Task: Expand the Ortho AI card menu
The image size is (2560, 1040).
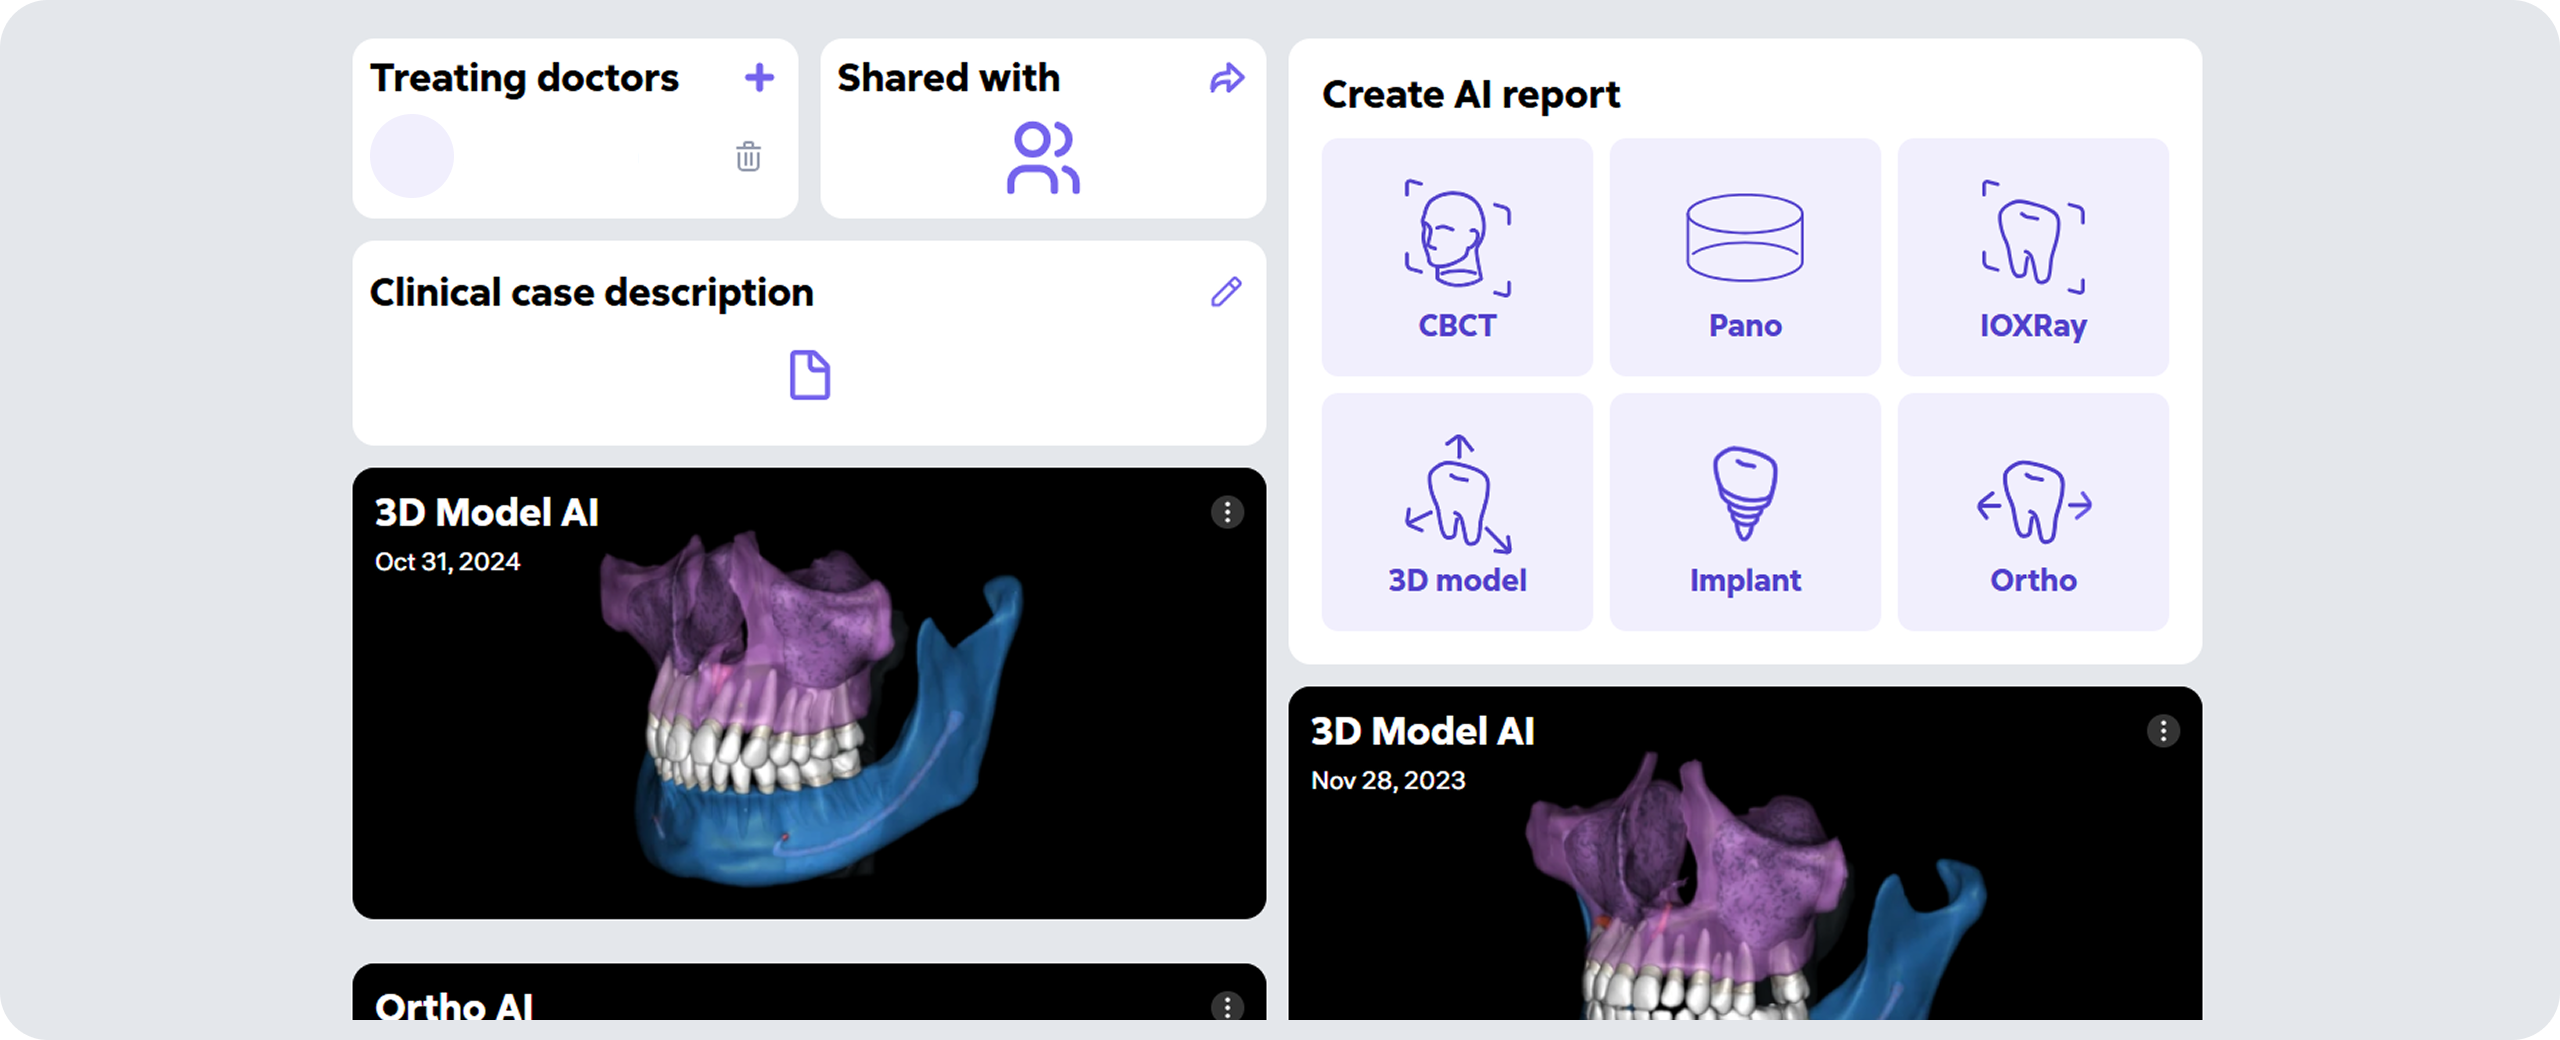Action: point(1227,1005)
